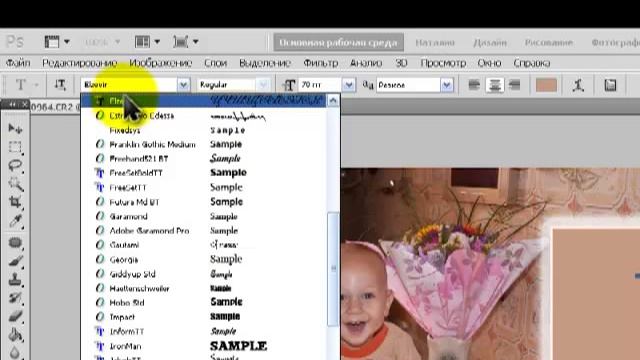The width and height of the screenshot is (640, 360).
Task: Open the Редактирование menu
Action: point(80,63)
